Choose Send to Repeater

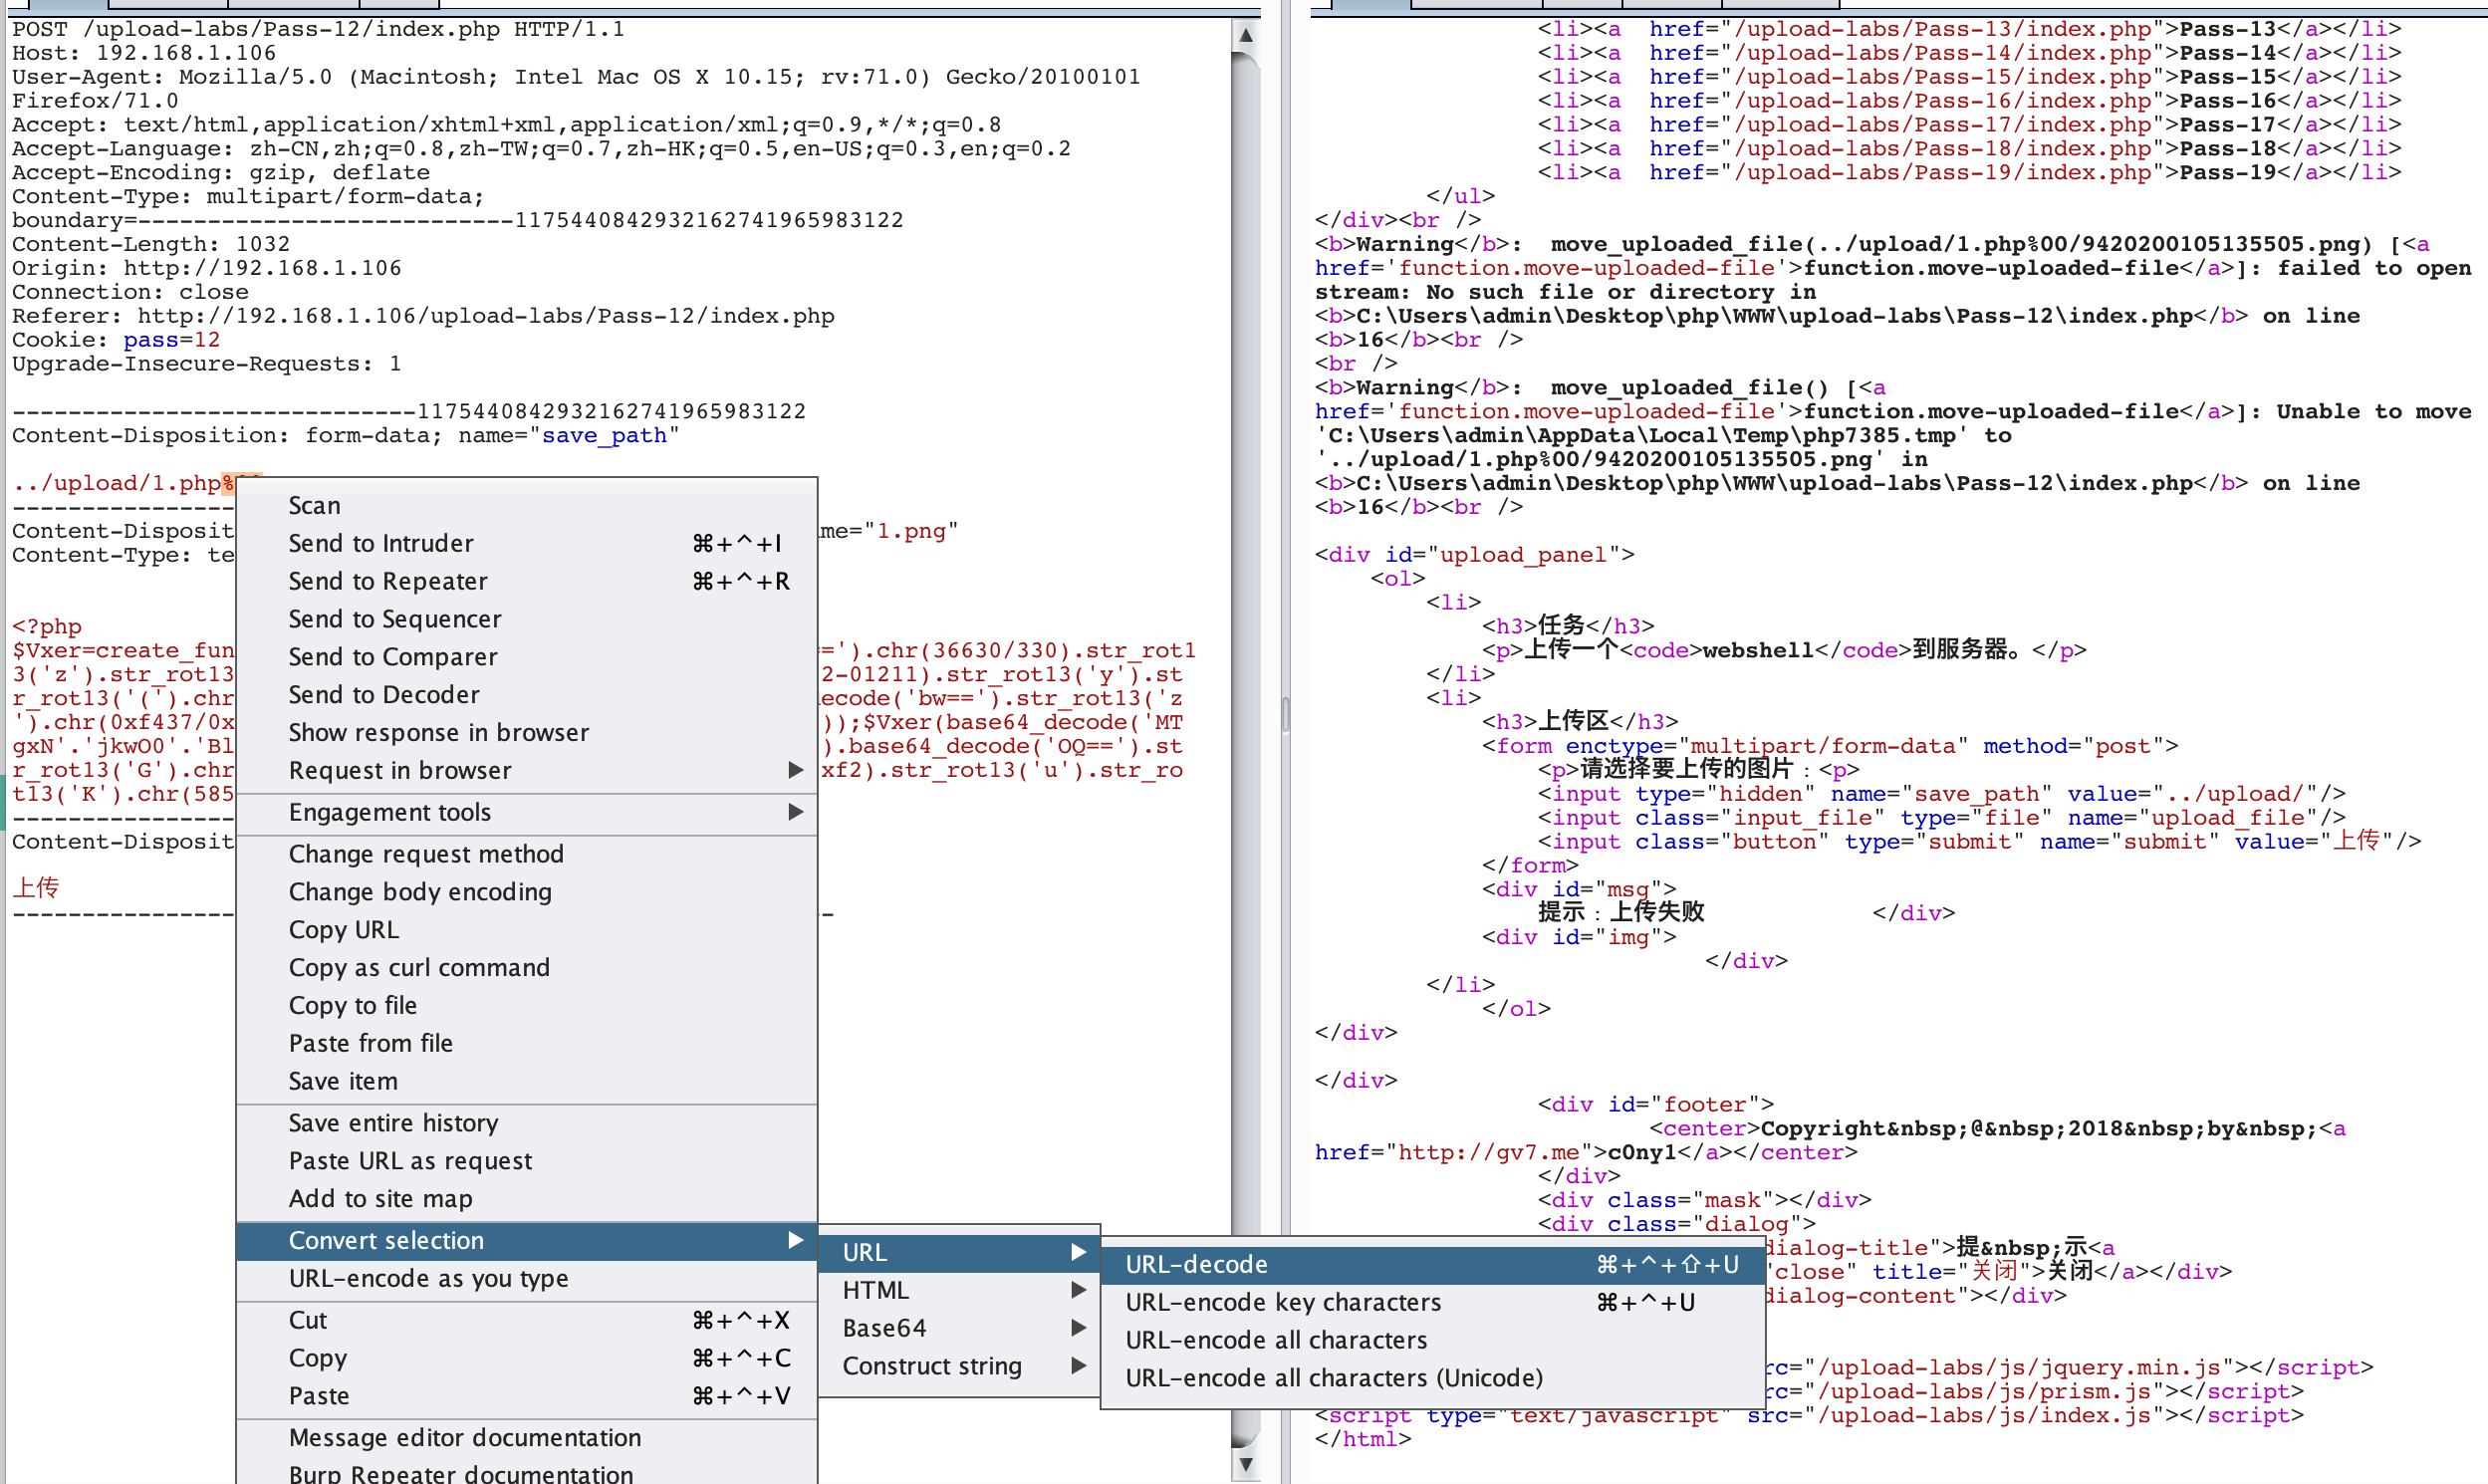click(x=527, y=582)
